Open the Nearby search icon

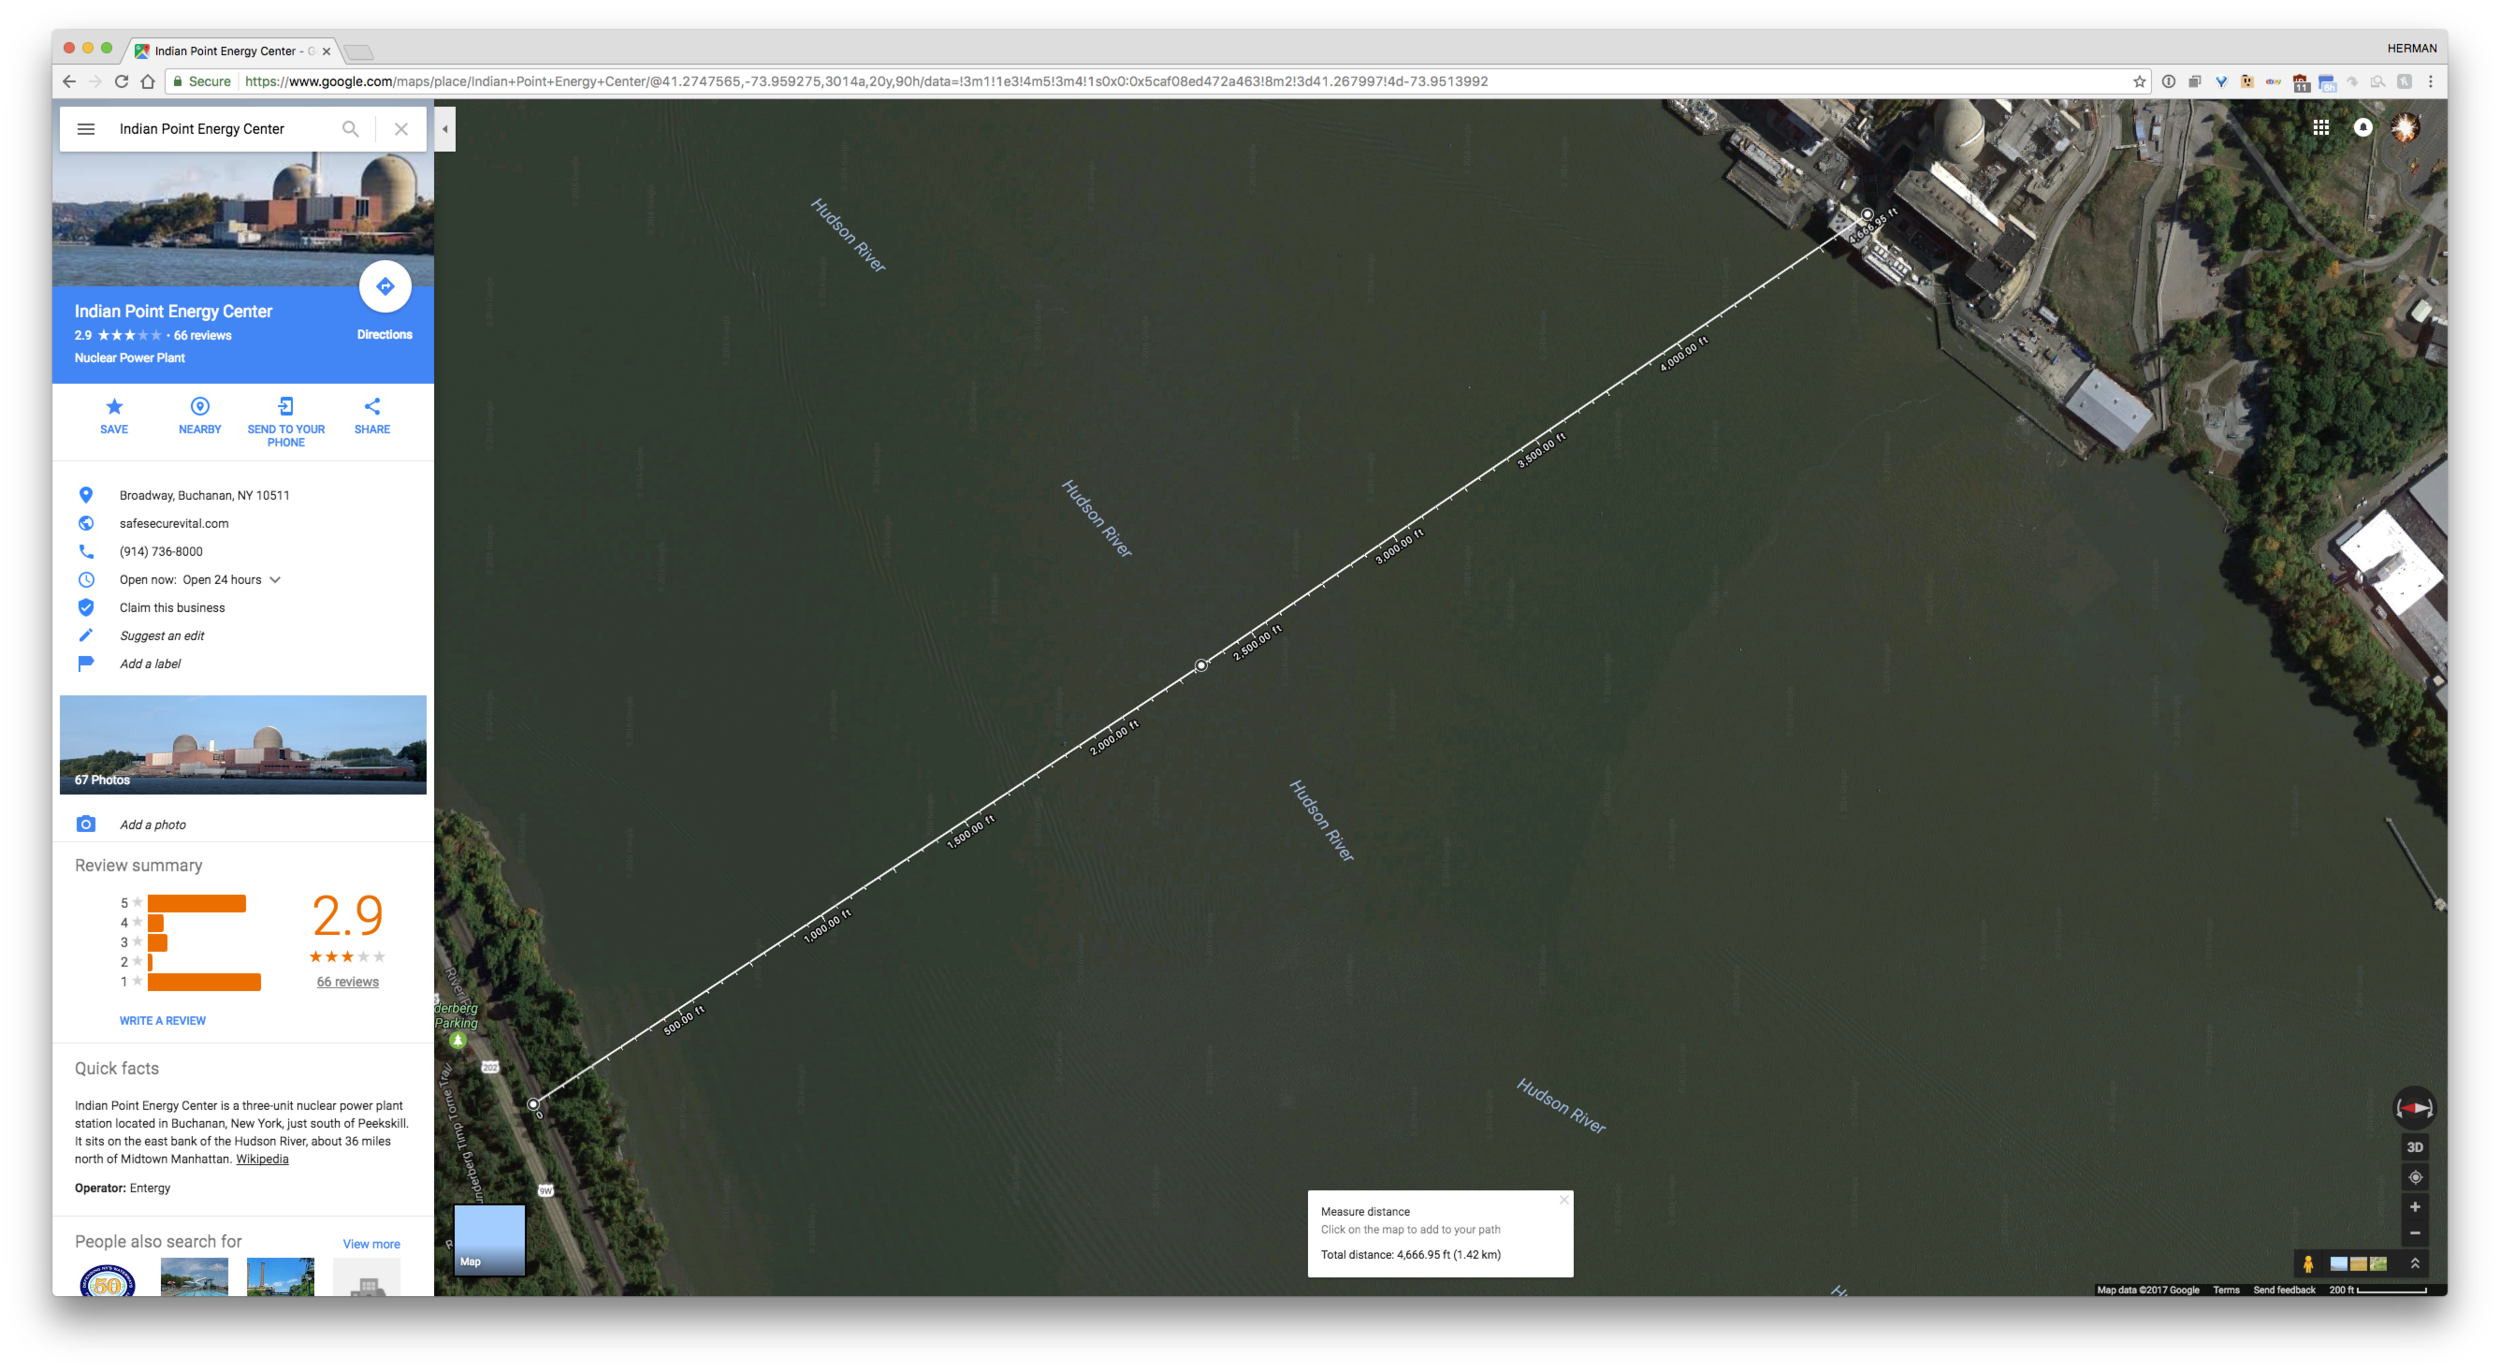pyautogui.click(x=200, y=406)
